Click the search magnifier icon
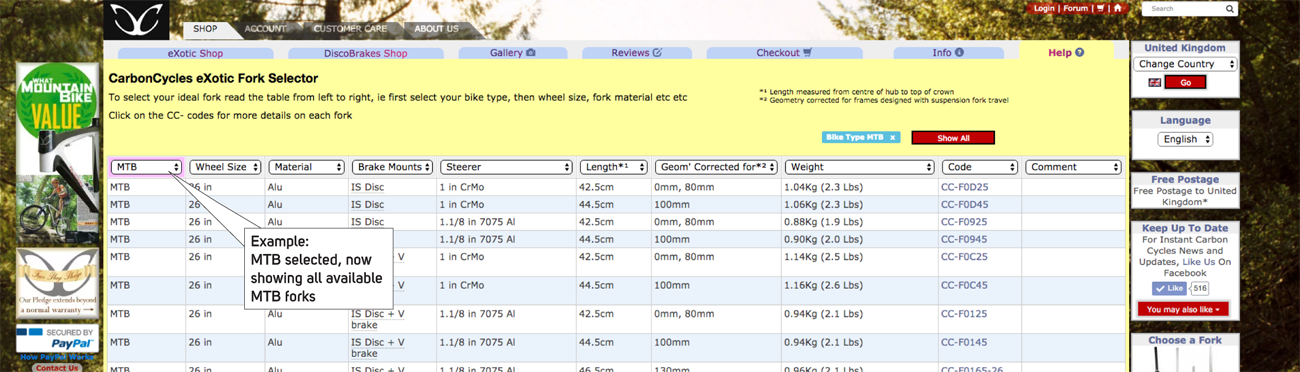The height and width of the screenshot is (372, 1300). point(1230,9)
